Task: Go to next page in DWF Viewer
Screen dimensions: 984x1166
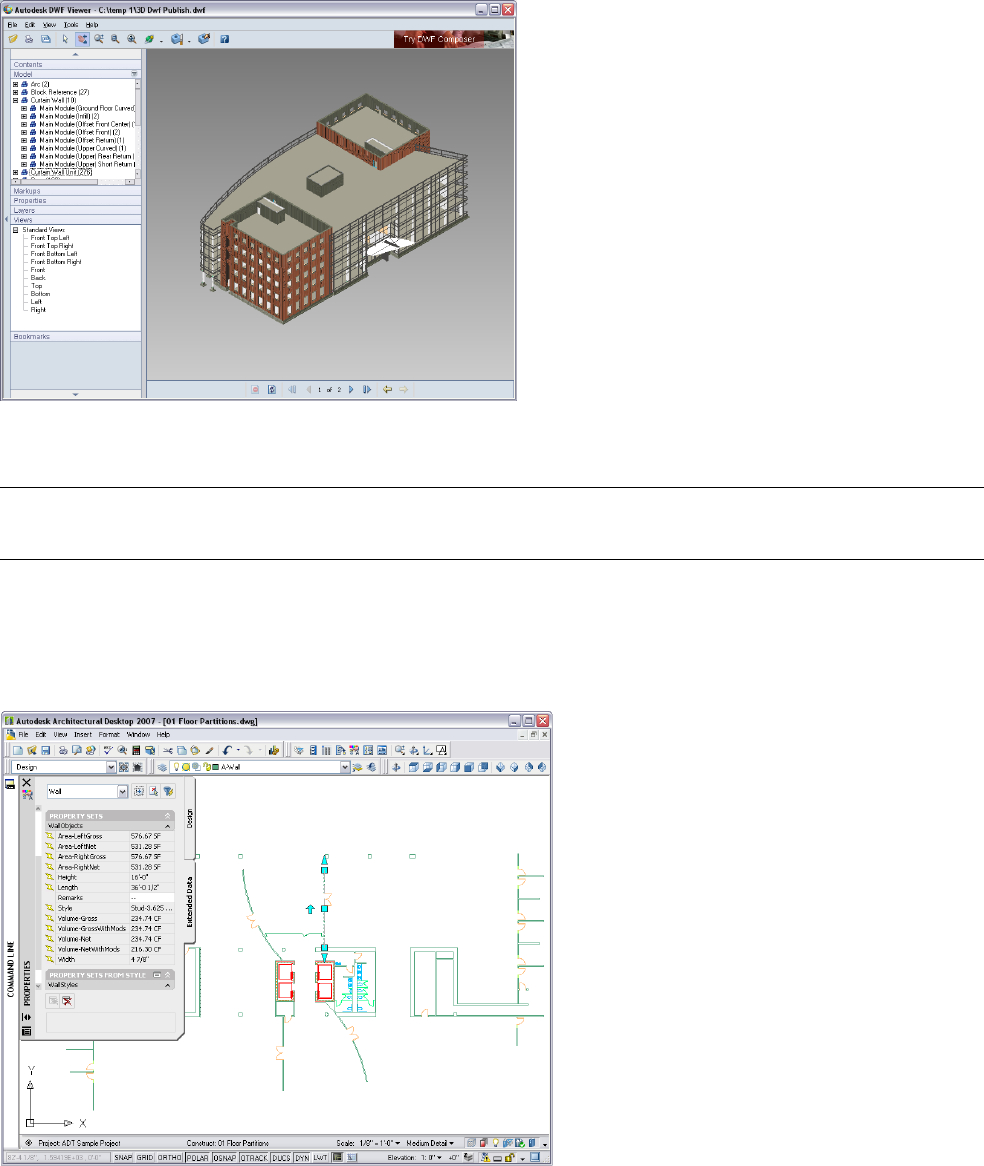Action: (352, 389)
